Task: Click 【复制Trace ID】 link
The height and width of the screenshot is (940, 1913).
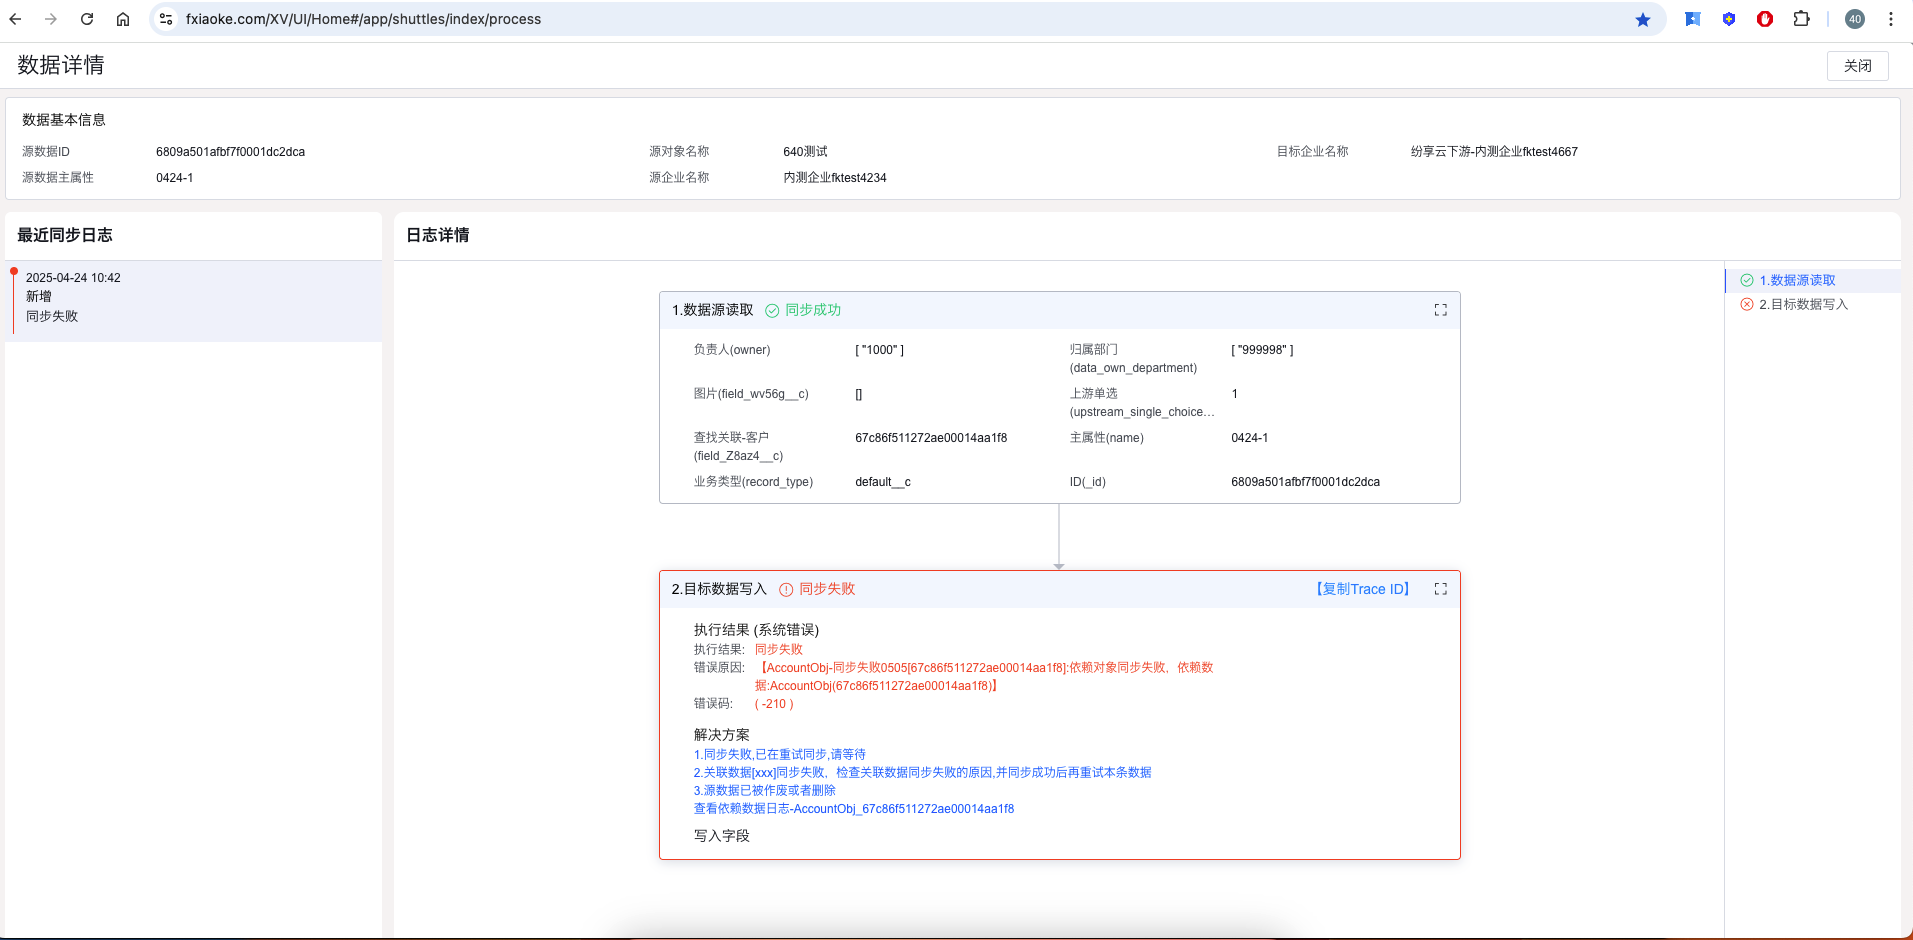Action: [x=1363, y=589]
